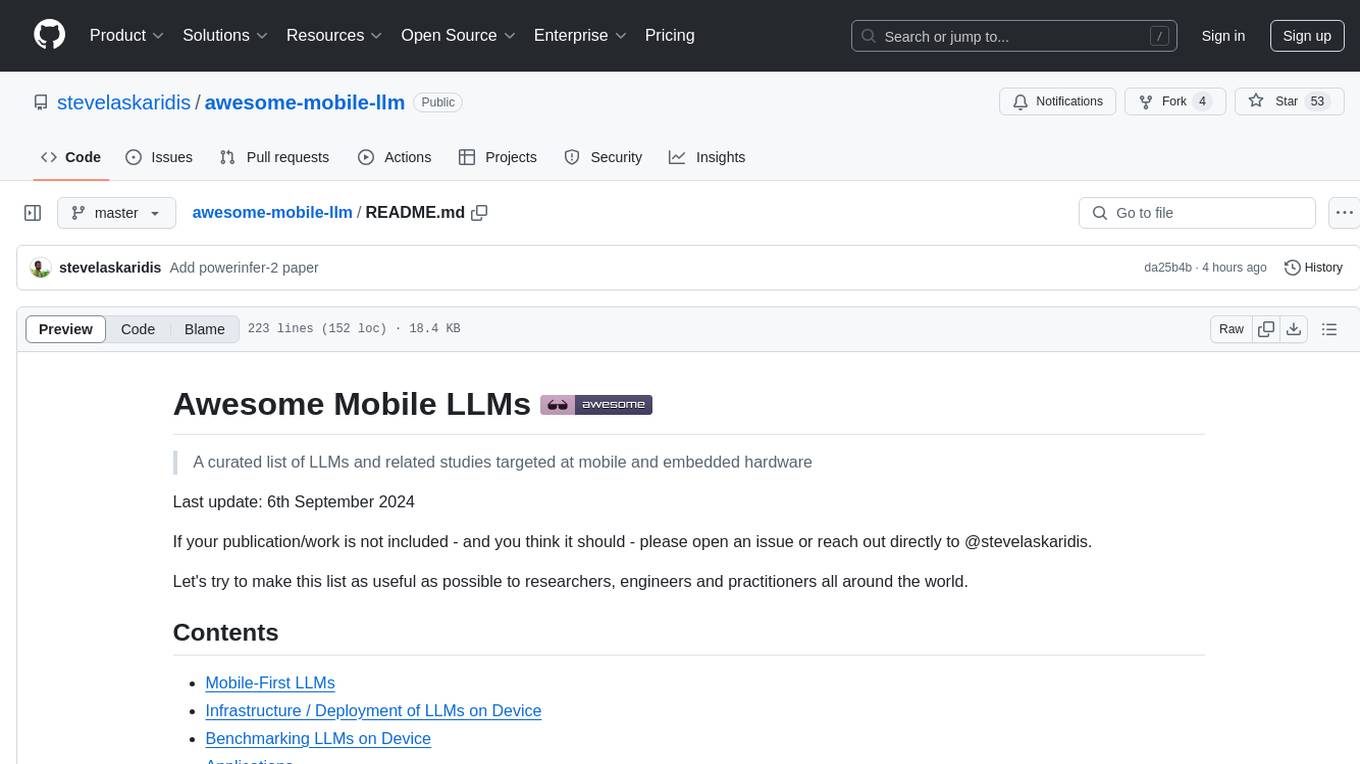Expand the file tree side panel
The width and height of the screenshot is (1360, 764).
pos(33,213)
